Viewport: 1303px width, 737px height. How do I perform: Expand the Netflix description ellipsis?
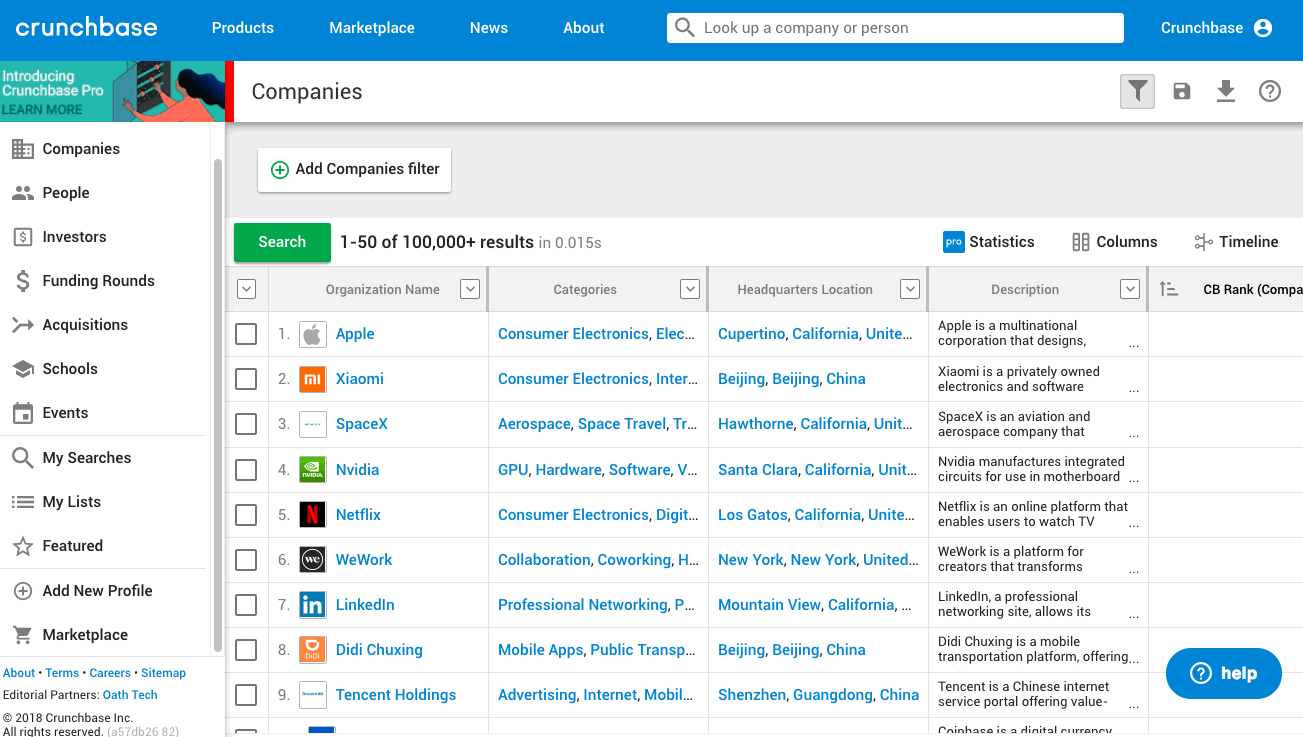pyautogui.click(x=1133, y=524)
